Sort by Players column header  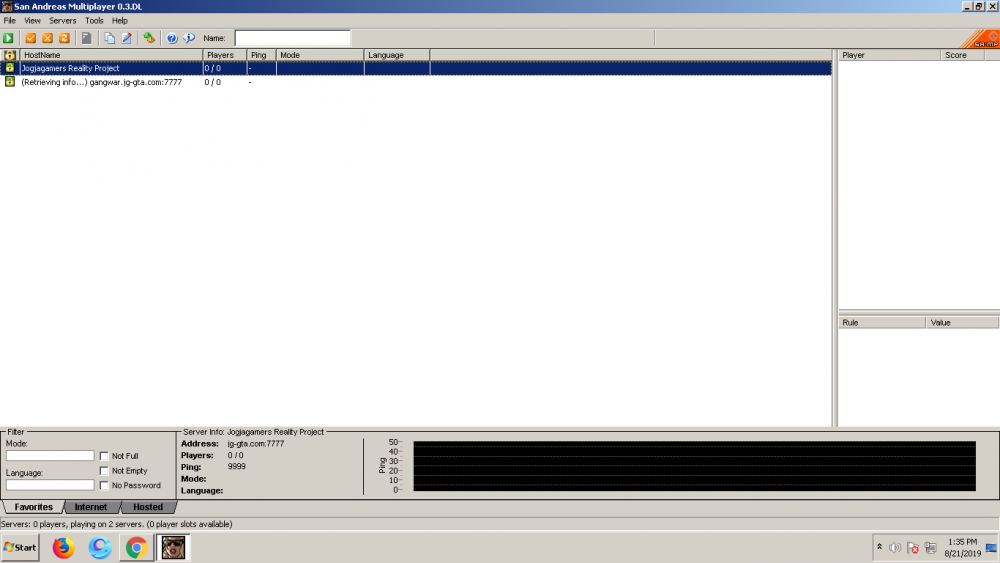tap(224, 55)
